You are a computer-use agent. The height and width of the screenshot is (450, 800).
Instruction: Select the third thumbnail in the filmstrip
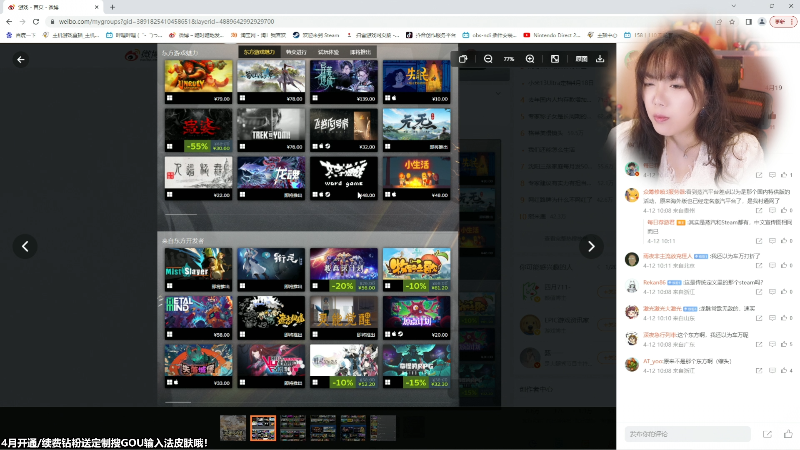click(x=293, y=428)
